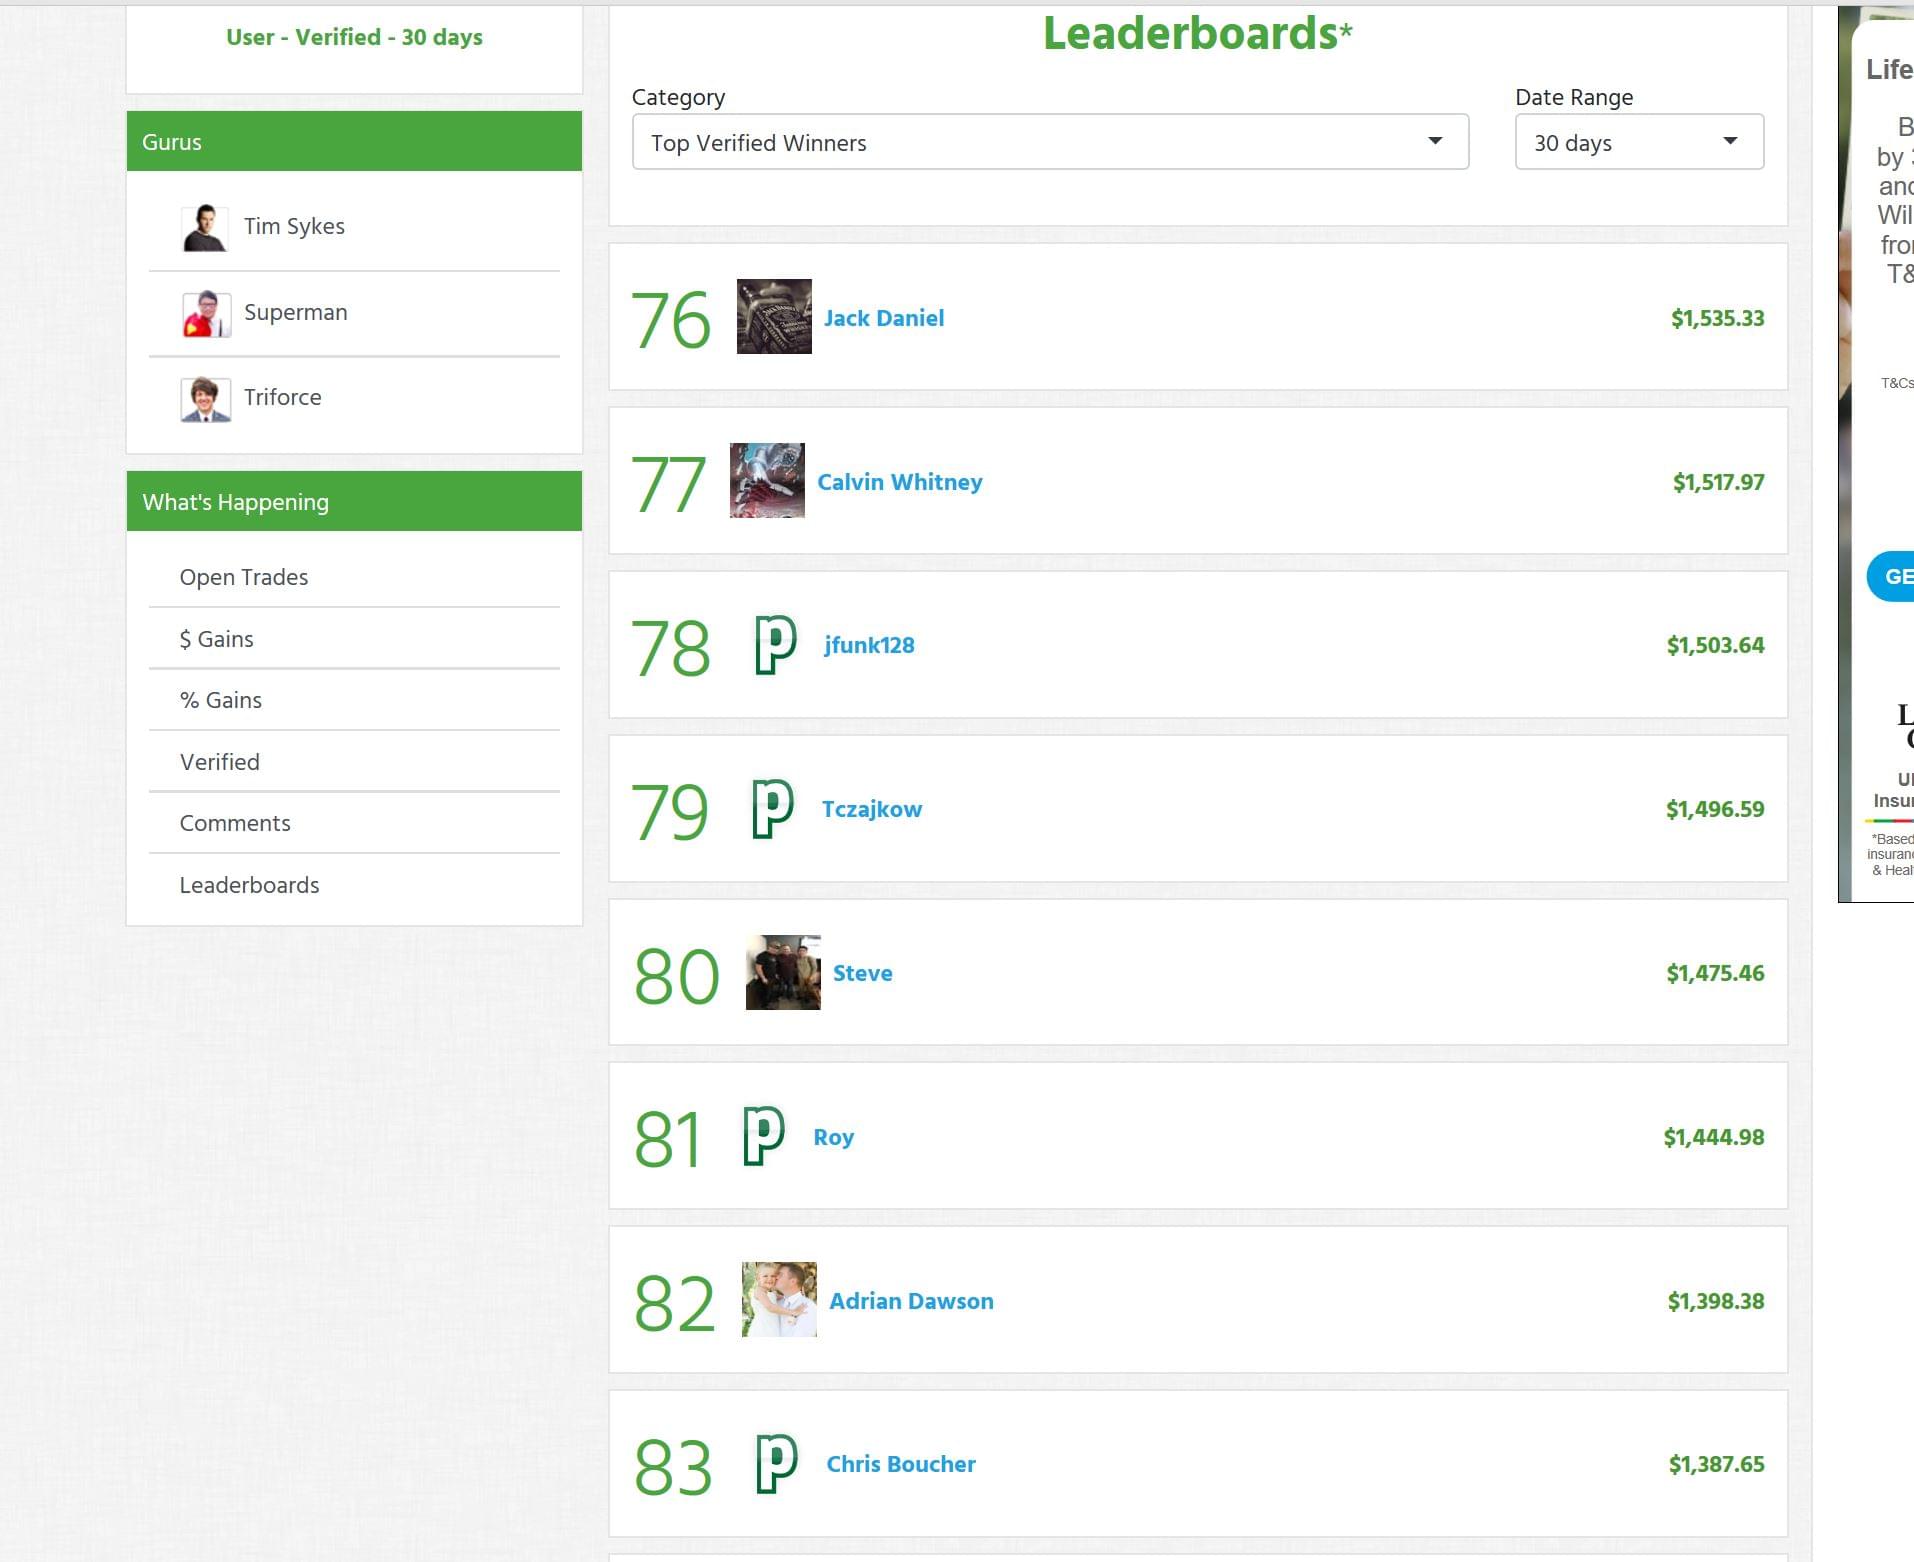Click rank number 80
The width and height of the screenshot is (1914, 1562).
point(676,976)
